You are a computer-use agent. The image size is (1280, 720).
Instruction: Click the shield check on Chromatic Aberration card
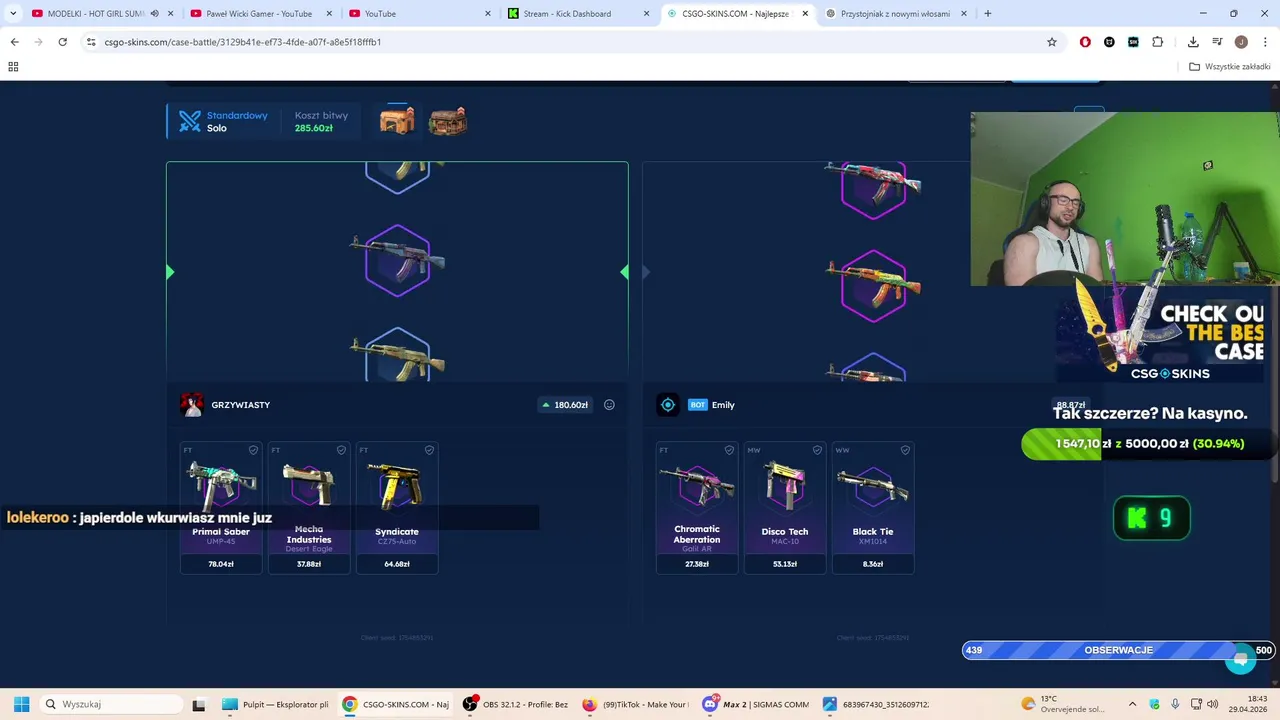coord(729,450)
